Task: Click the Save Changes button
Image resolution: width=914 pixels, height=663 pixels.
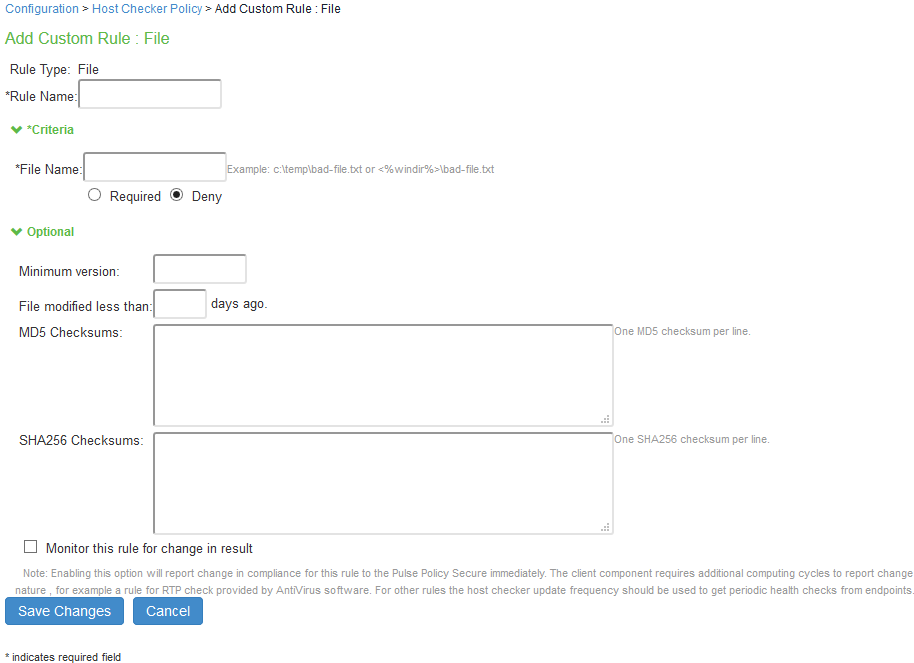Action: (64, 611)
